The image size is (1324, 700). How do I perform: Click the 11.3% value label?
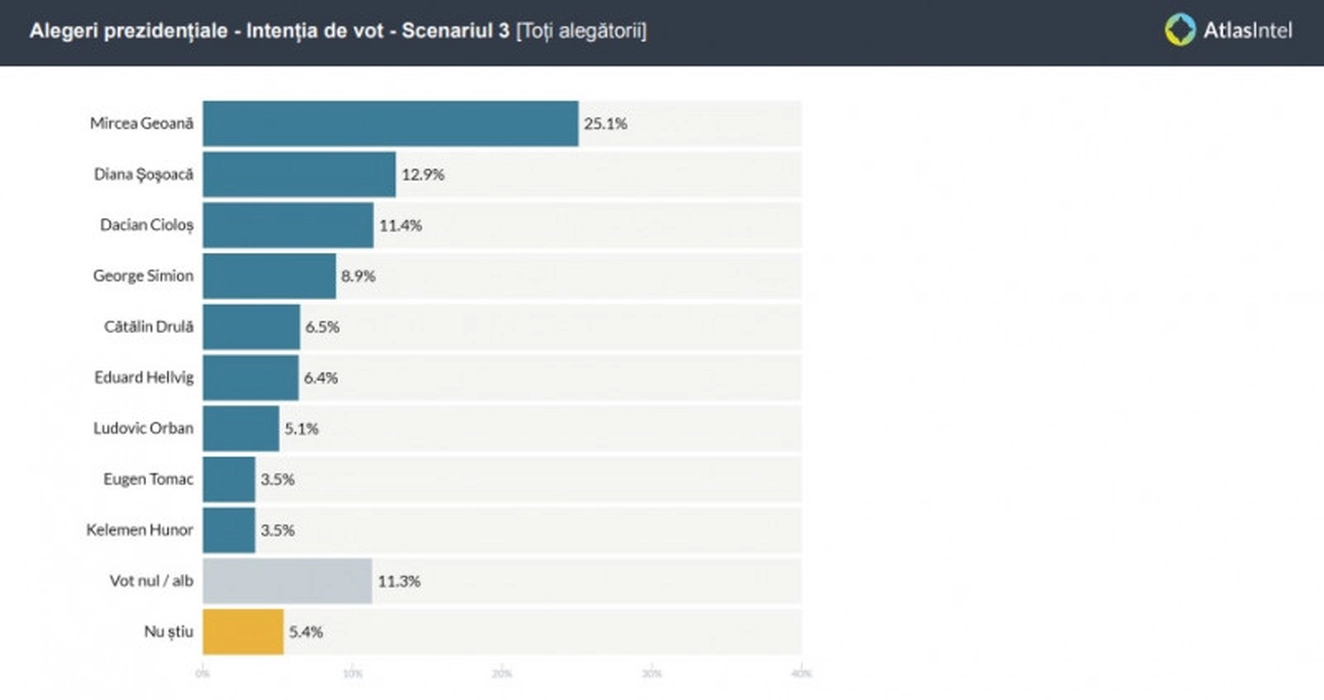[x=399, y=581]
